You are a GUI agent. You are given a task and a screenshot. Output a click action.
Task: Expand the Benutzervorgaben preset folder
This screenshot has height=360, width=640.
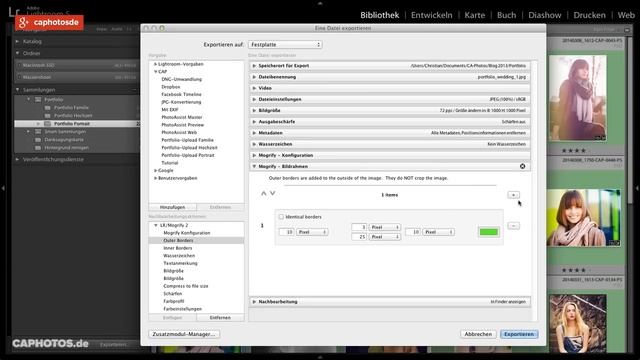[156, 178]
